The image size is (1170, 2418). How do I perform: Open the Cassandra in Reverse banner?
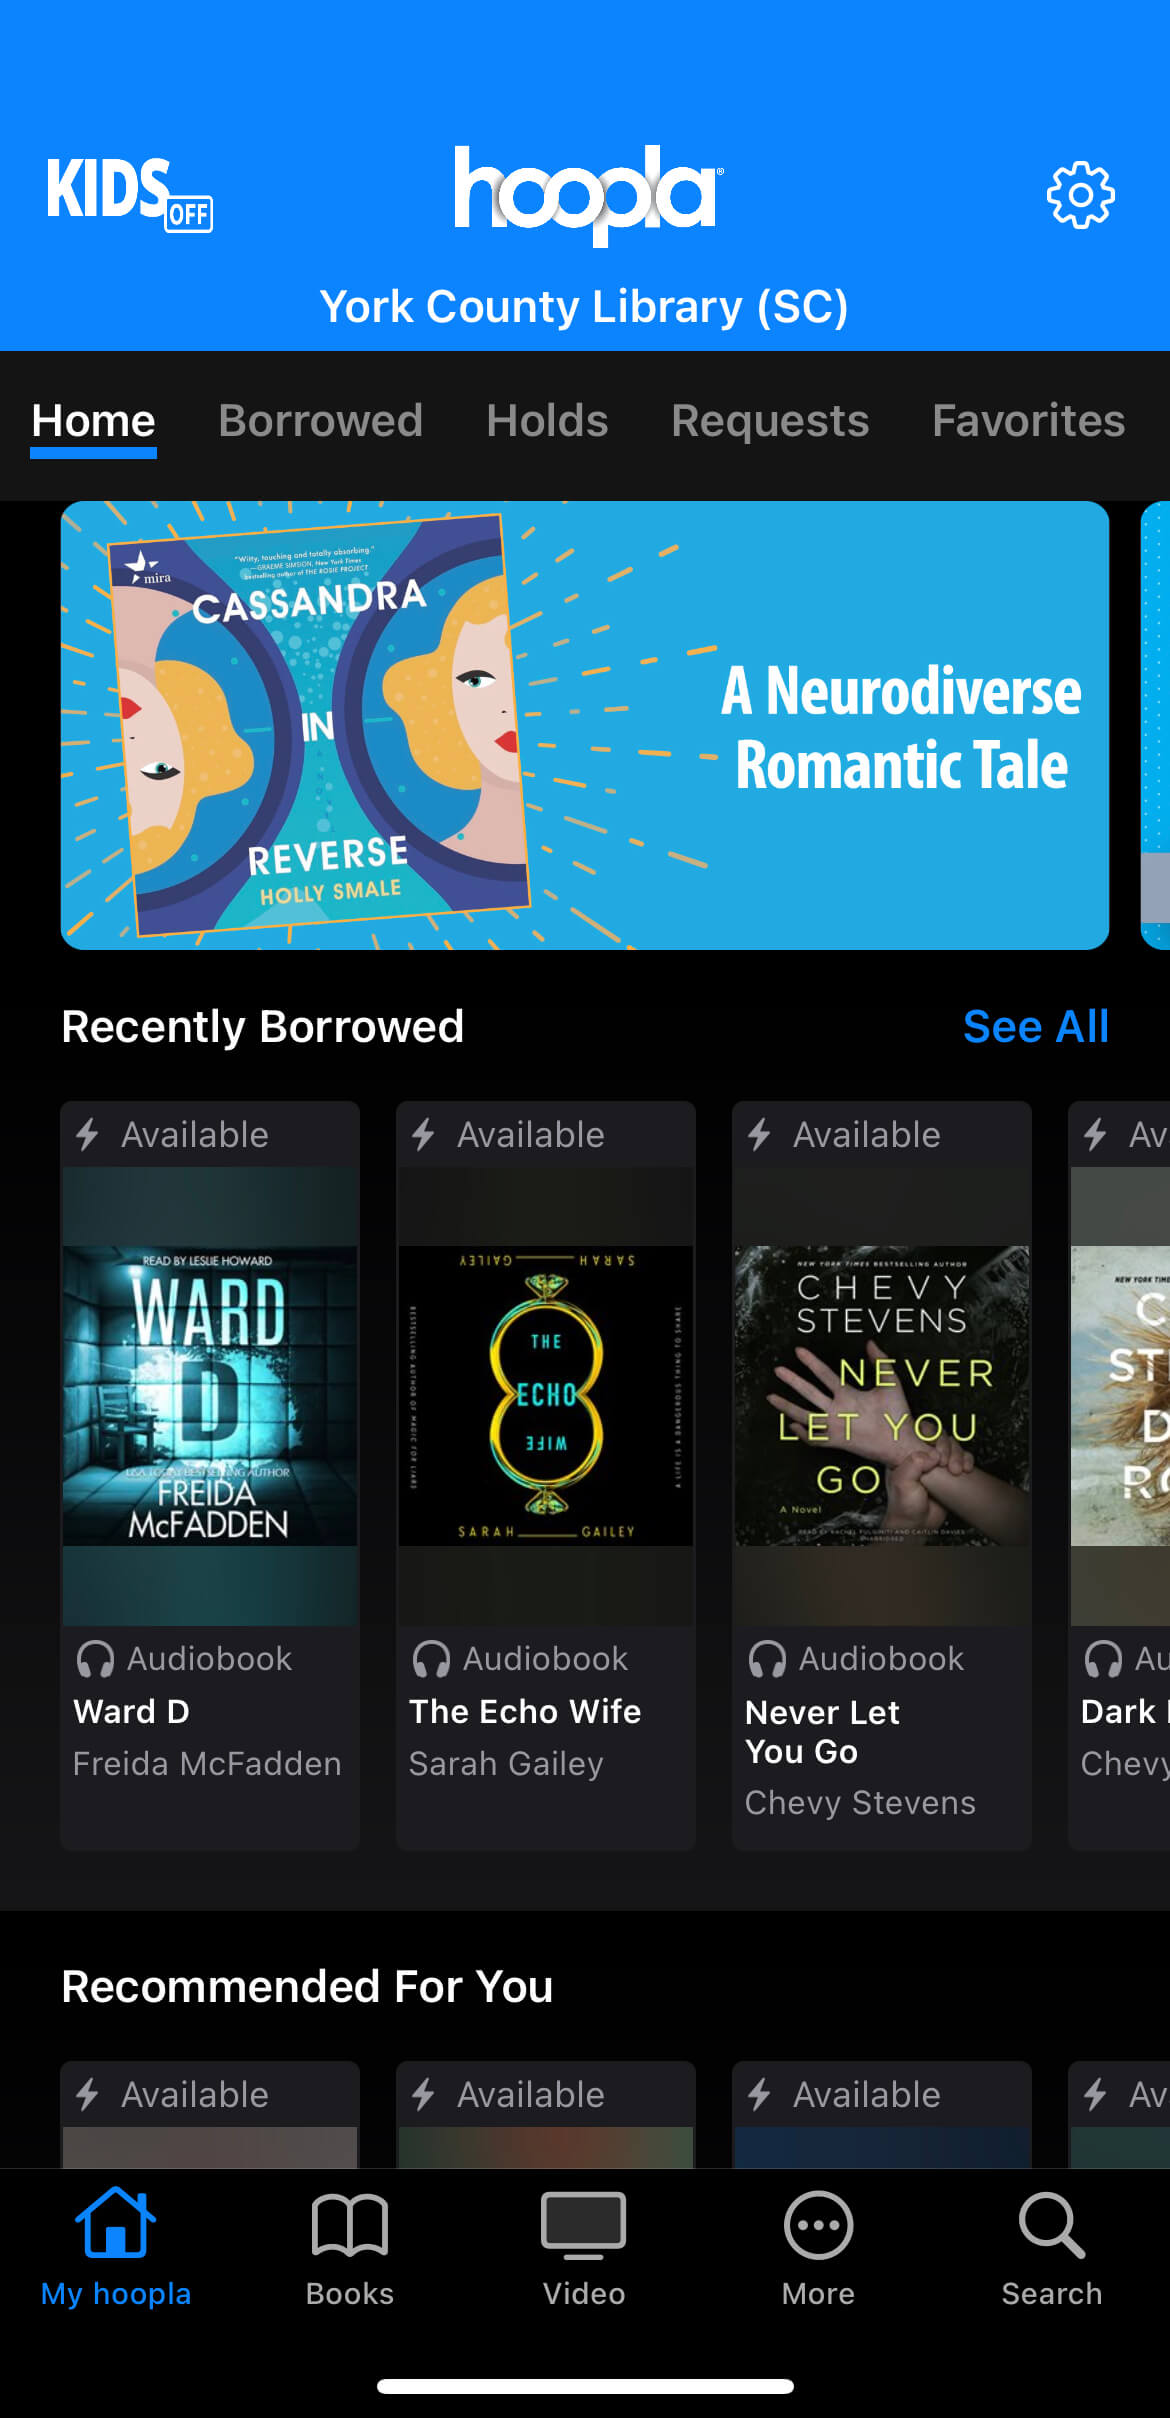pyautogui.click(x=585, y=725)
